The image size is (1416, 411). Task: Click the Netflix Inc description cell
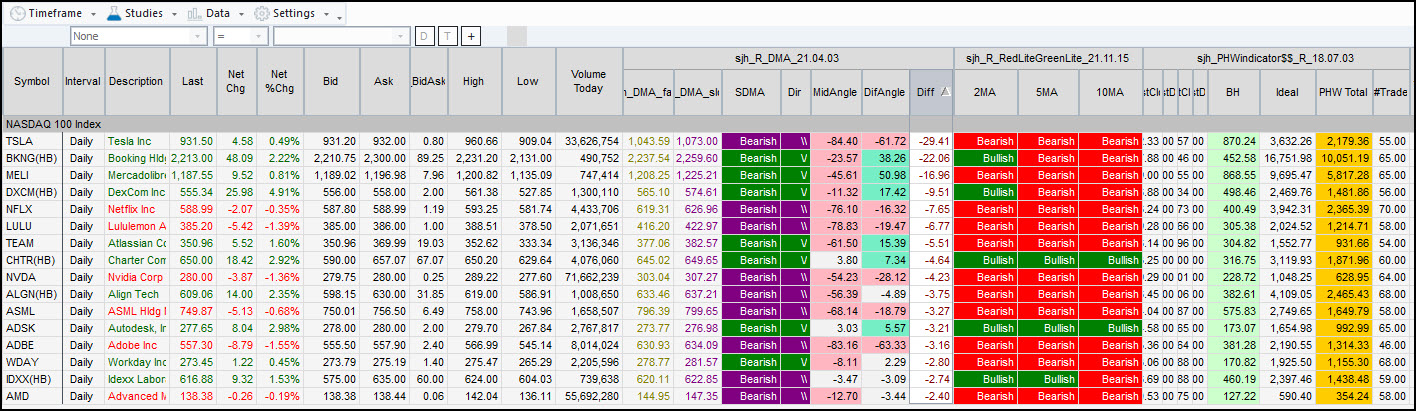(137, 208)
